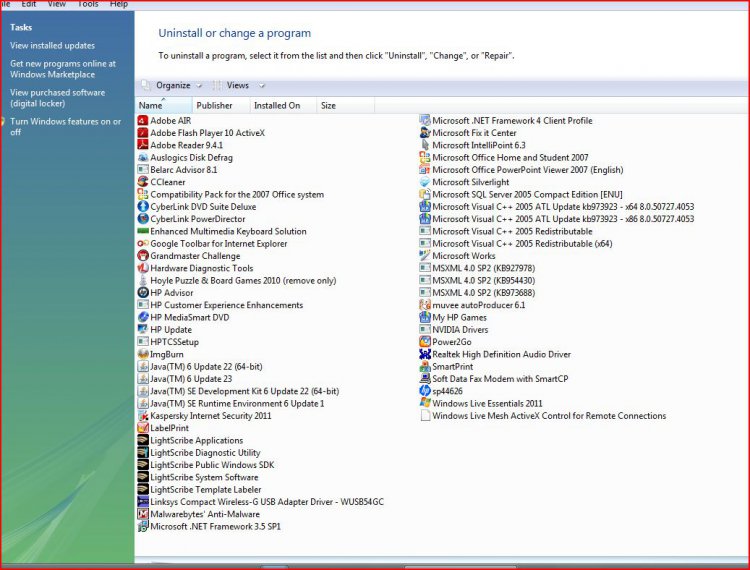Screen dimensions: 750x570
Task: Select Belarc Advisor 8.1 entry
Action: click(177, 170)
